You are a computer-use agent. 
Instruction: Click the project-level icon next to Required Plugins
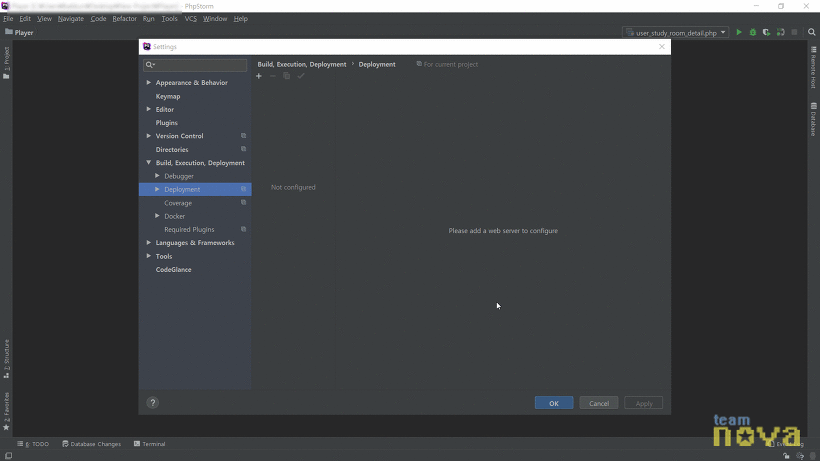(244, 229)
